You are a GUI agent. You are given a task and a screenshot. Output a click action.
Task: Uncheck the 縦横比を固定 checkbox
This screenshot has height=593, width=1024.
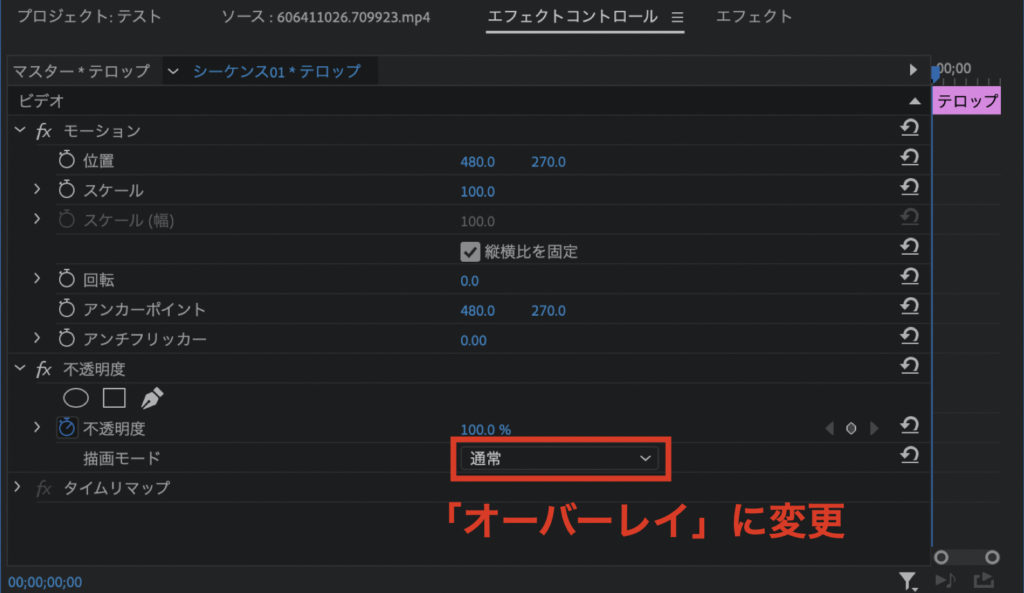[470, 251]
